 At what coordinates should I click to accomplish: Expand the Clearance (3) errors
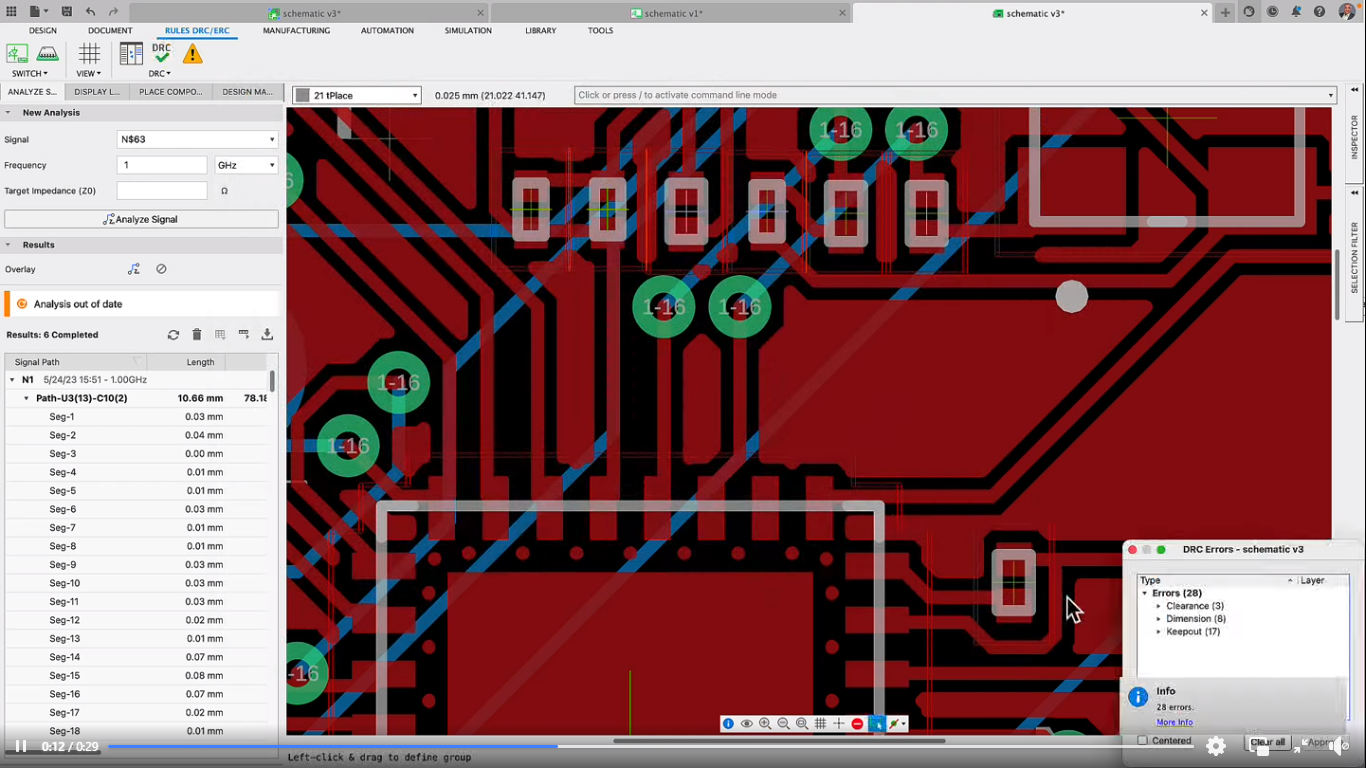1159,606
